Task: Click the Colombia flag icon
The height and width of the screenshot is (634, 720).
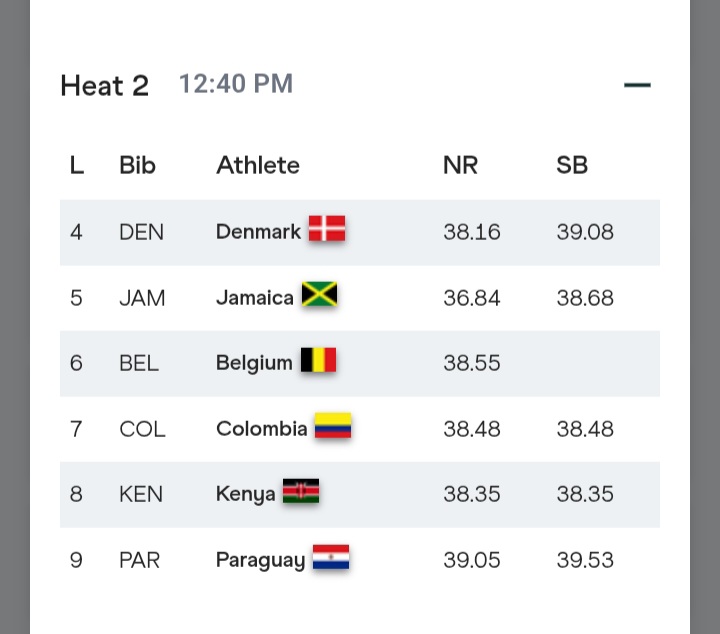Action: 333,427
